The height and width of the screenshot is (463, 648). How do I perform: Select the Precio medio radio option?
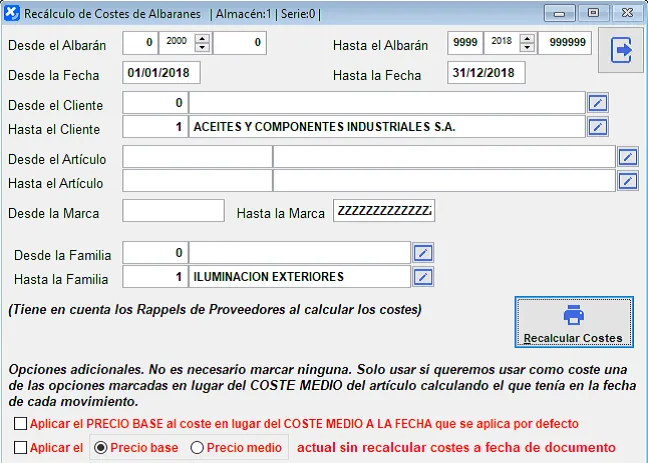coord(197,448)
